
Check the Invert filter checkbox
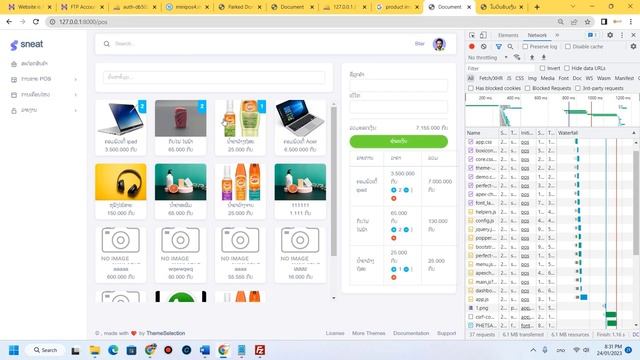click(x=542, y=68)
